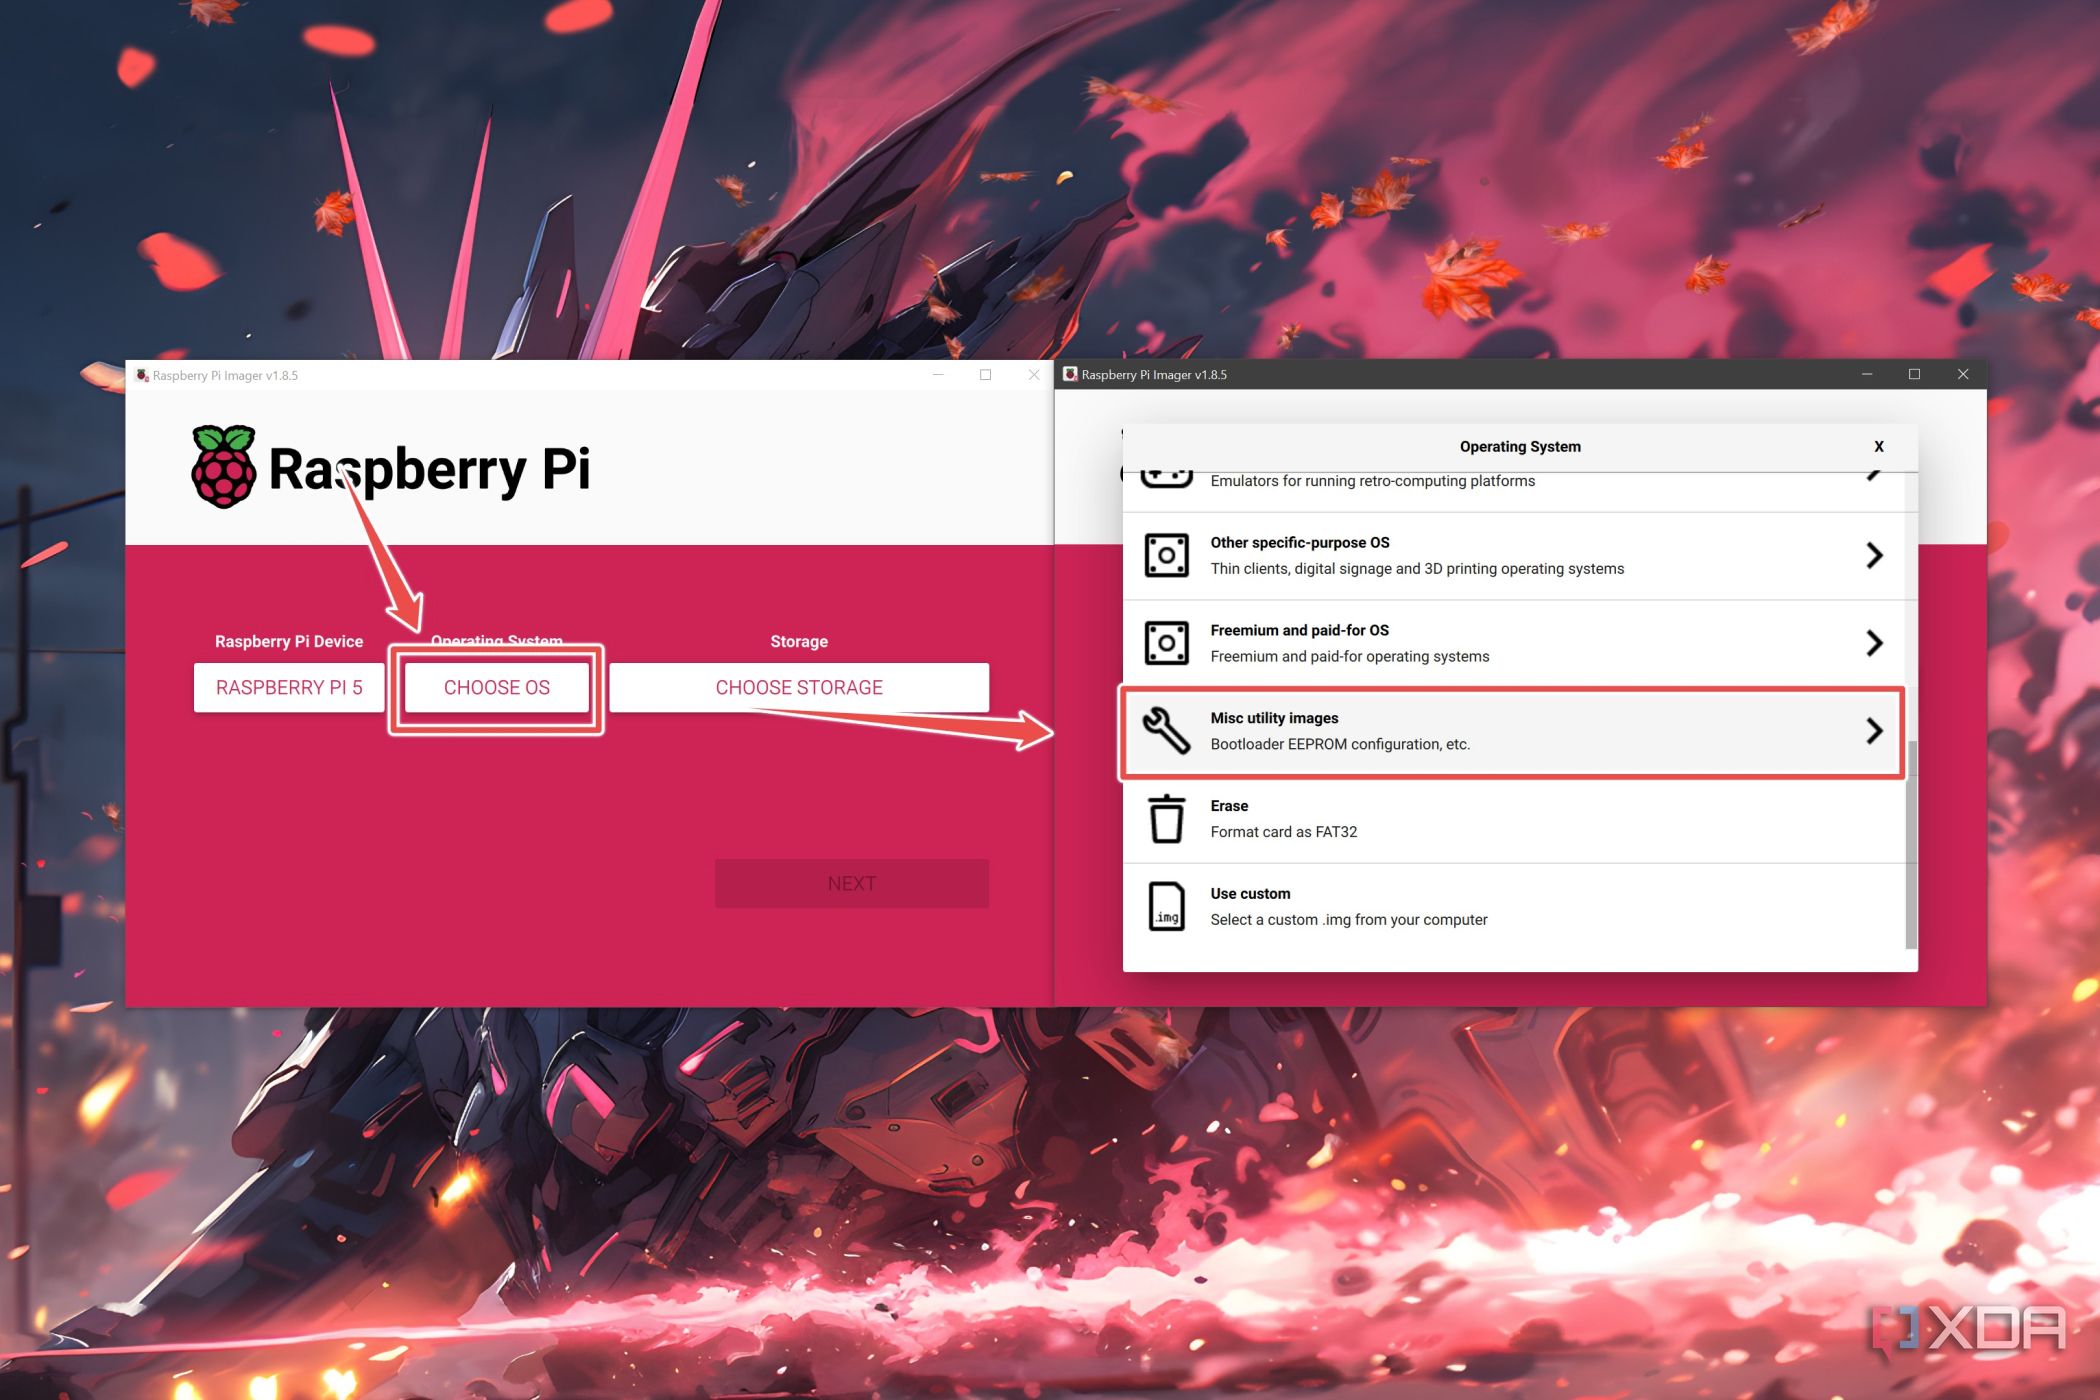The width and height of the screenshot is (2100, 1400).
Task: Expand Other specific-purpose OS using the arrow
Action: pos(1874,555)
